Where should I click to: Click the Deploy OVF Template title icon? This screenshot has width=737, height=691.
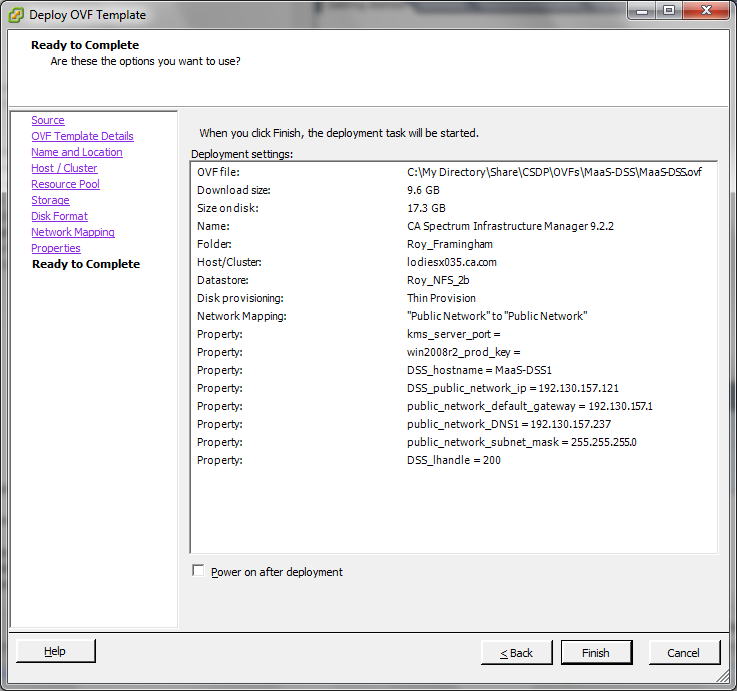[16, 15]
